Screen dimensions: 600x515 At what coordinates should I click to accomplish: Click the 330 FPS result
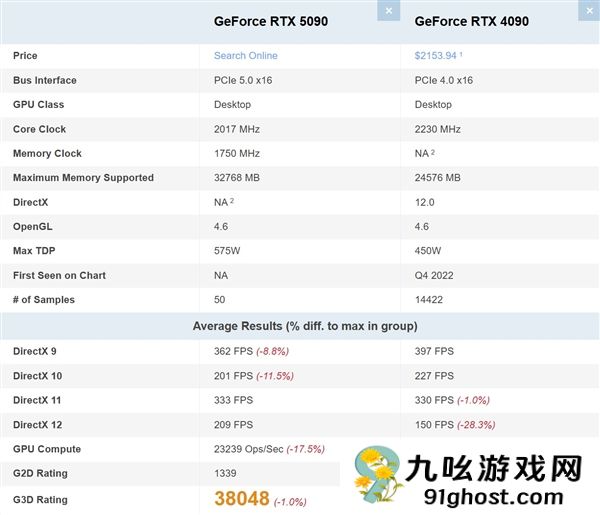tap(434, 400)
